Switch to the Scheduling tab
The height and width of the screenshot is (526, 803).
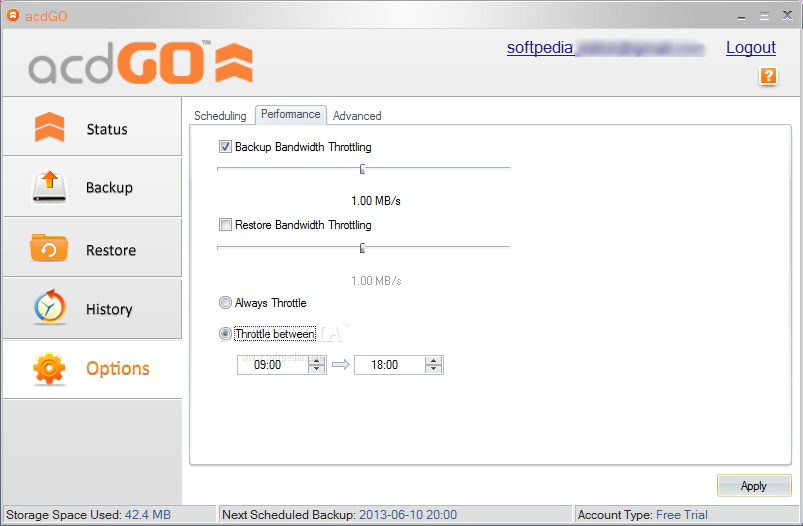coord(220,116)
